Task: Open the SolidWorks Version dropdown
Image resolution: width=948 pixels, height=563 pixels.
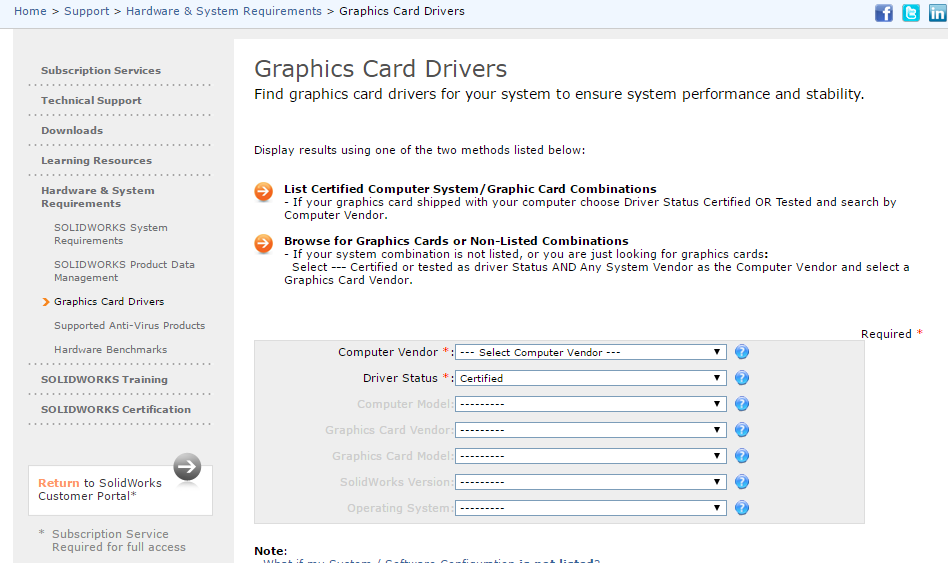Action: (x=590, y=482)
